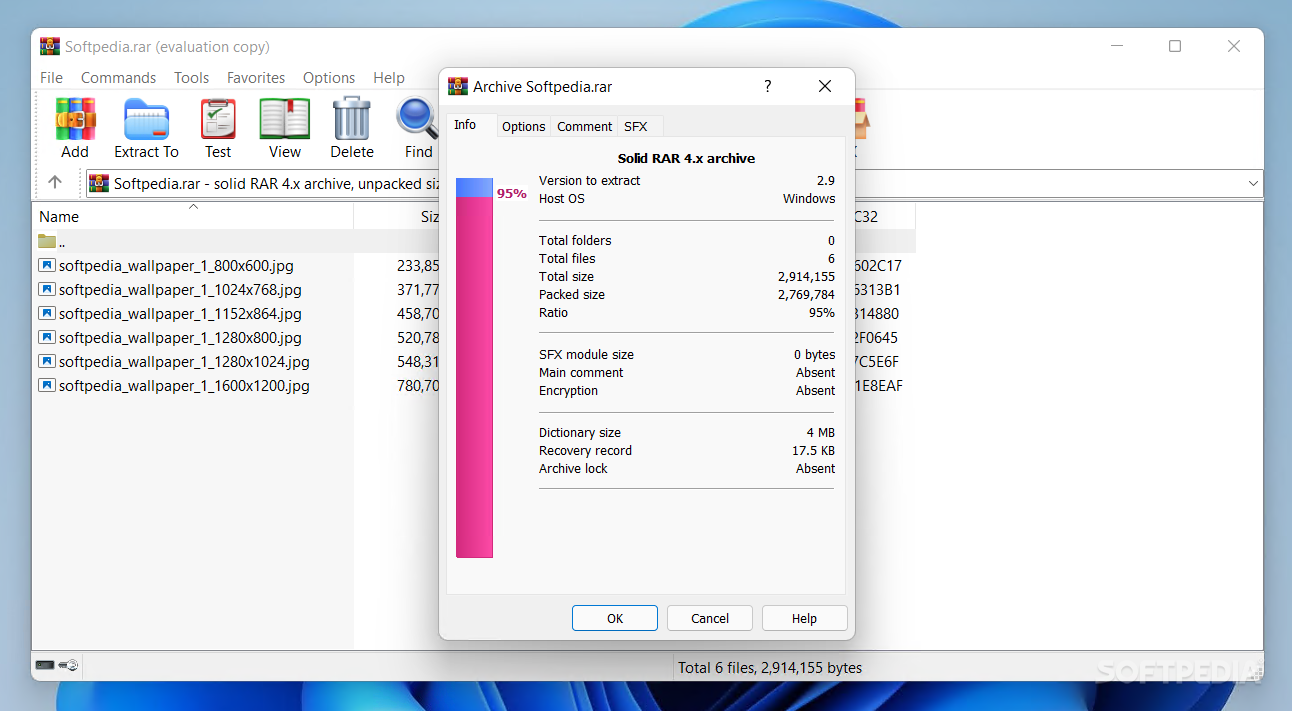Click the drive and key status bar icon
Viewport: 1292px width, 711px height.
[57, 665]
